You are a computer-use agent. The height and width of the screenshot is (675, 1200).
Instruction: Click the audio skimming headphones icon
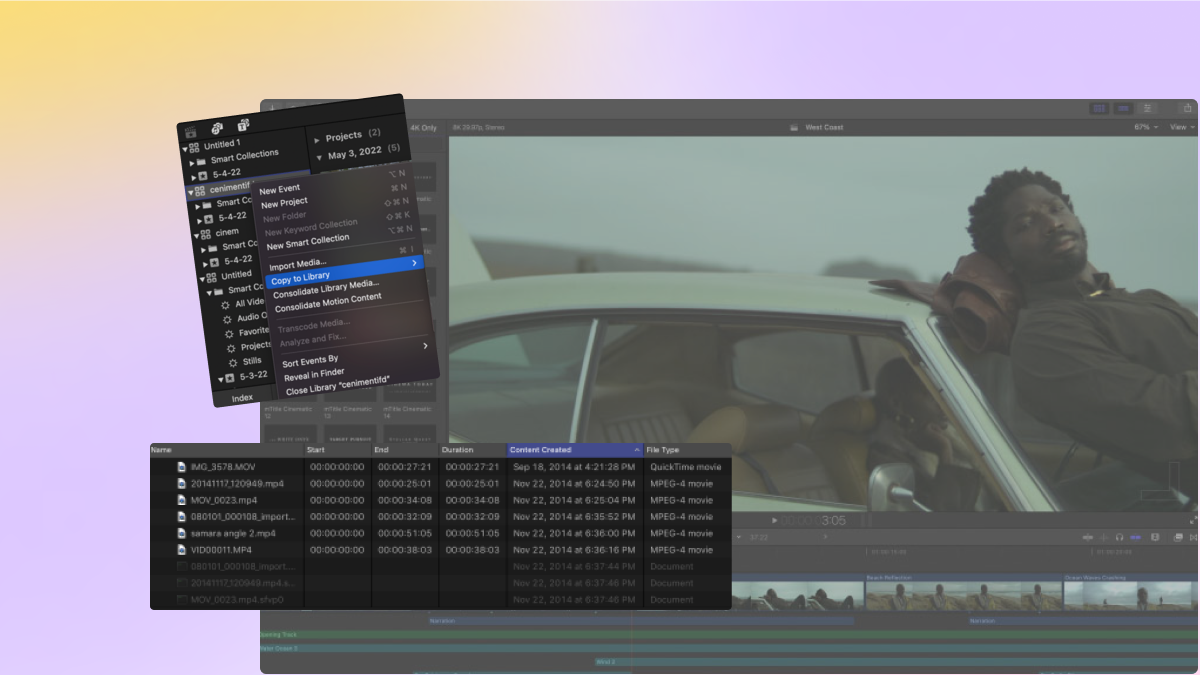click(x=1119, y=537)
